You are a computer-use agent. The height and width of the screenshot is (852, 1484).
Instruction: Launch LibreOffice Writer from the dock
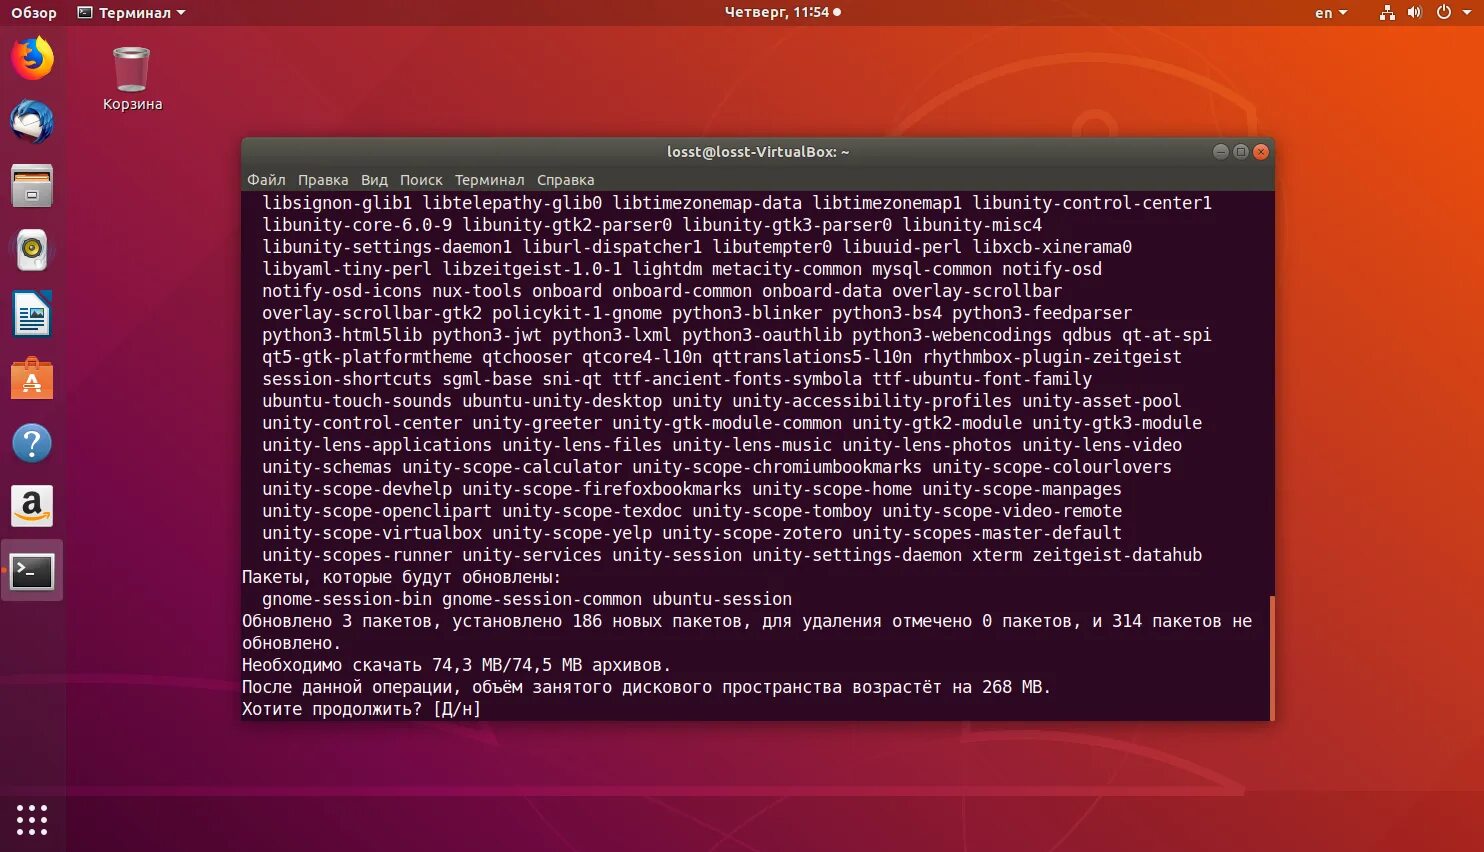[x=32, y=315]
